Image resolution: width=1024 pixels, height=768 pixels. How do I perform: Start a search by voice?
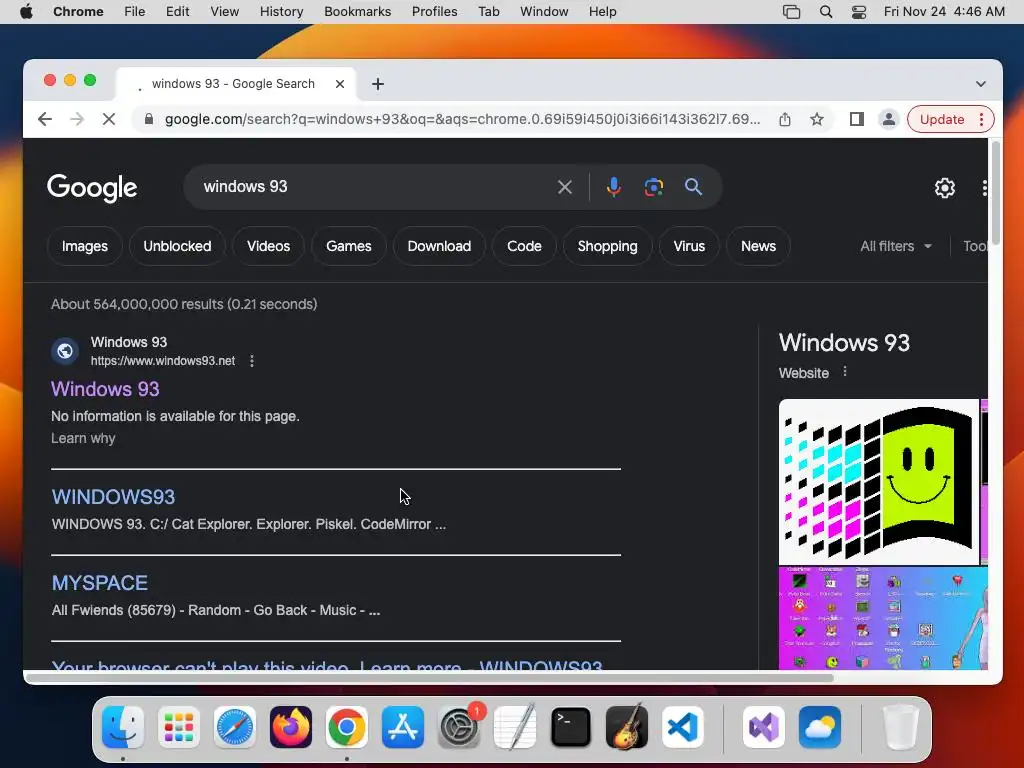613,187
